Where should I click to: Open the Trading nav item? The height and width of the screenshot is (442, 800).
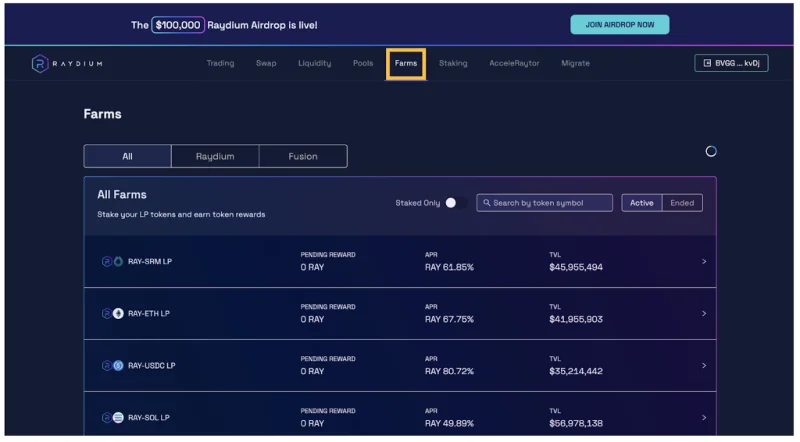[220, 63]
